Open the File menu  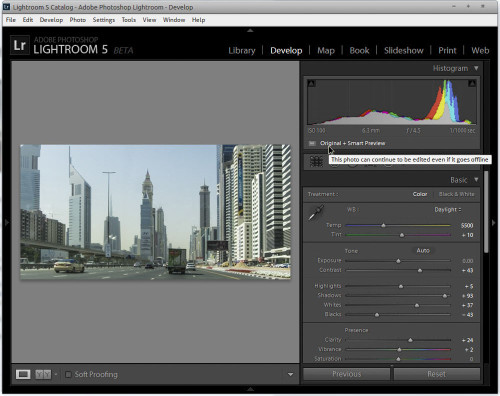[x=11, y=20]
